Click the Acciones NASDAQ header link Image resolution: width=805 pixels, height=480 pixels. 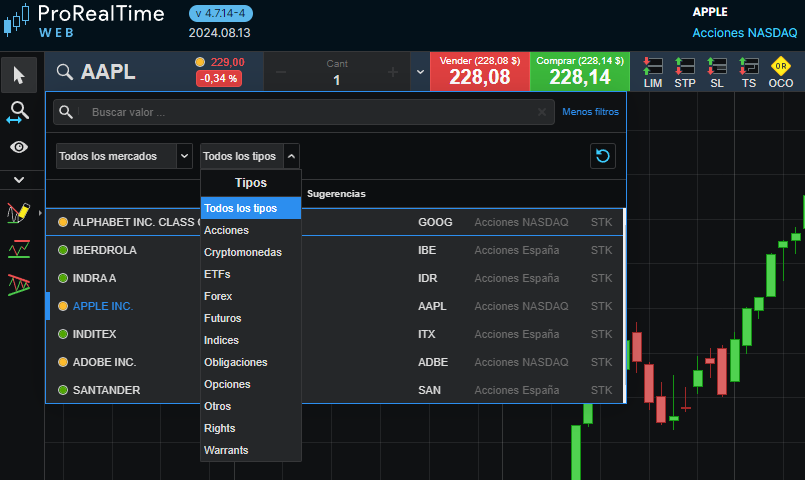tap(744, 33)
